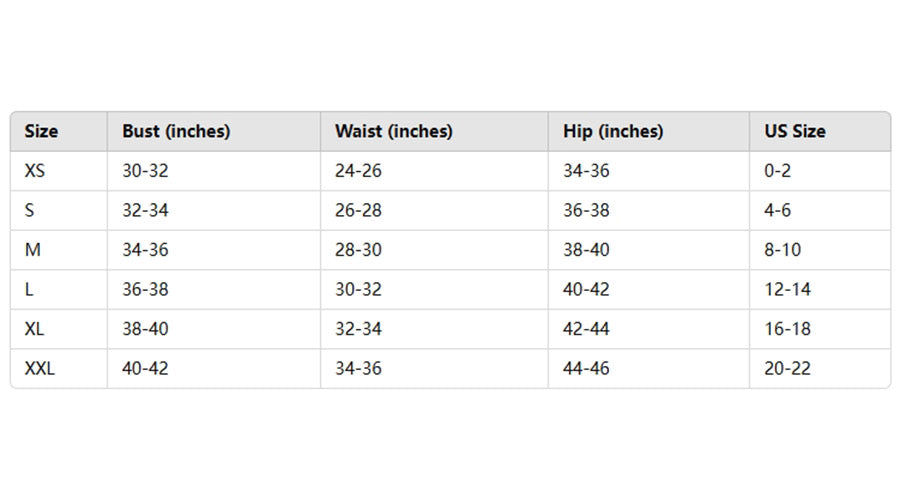Click hip value 40-42
This screenshot has width=900, height=500.
(586, 290)
